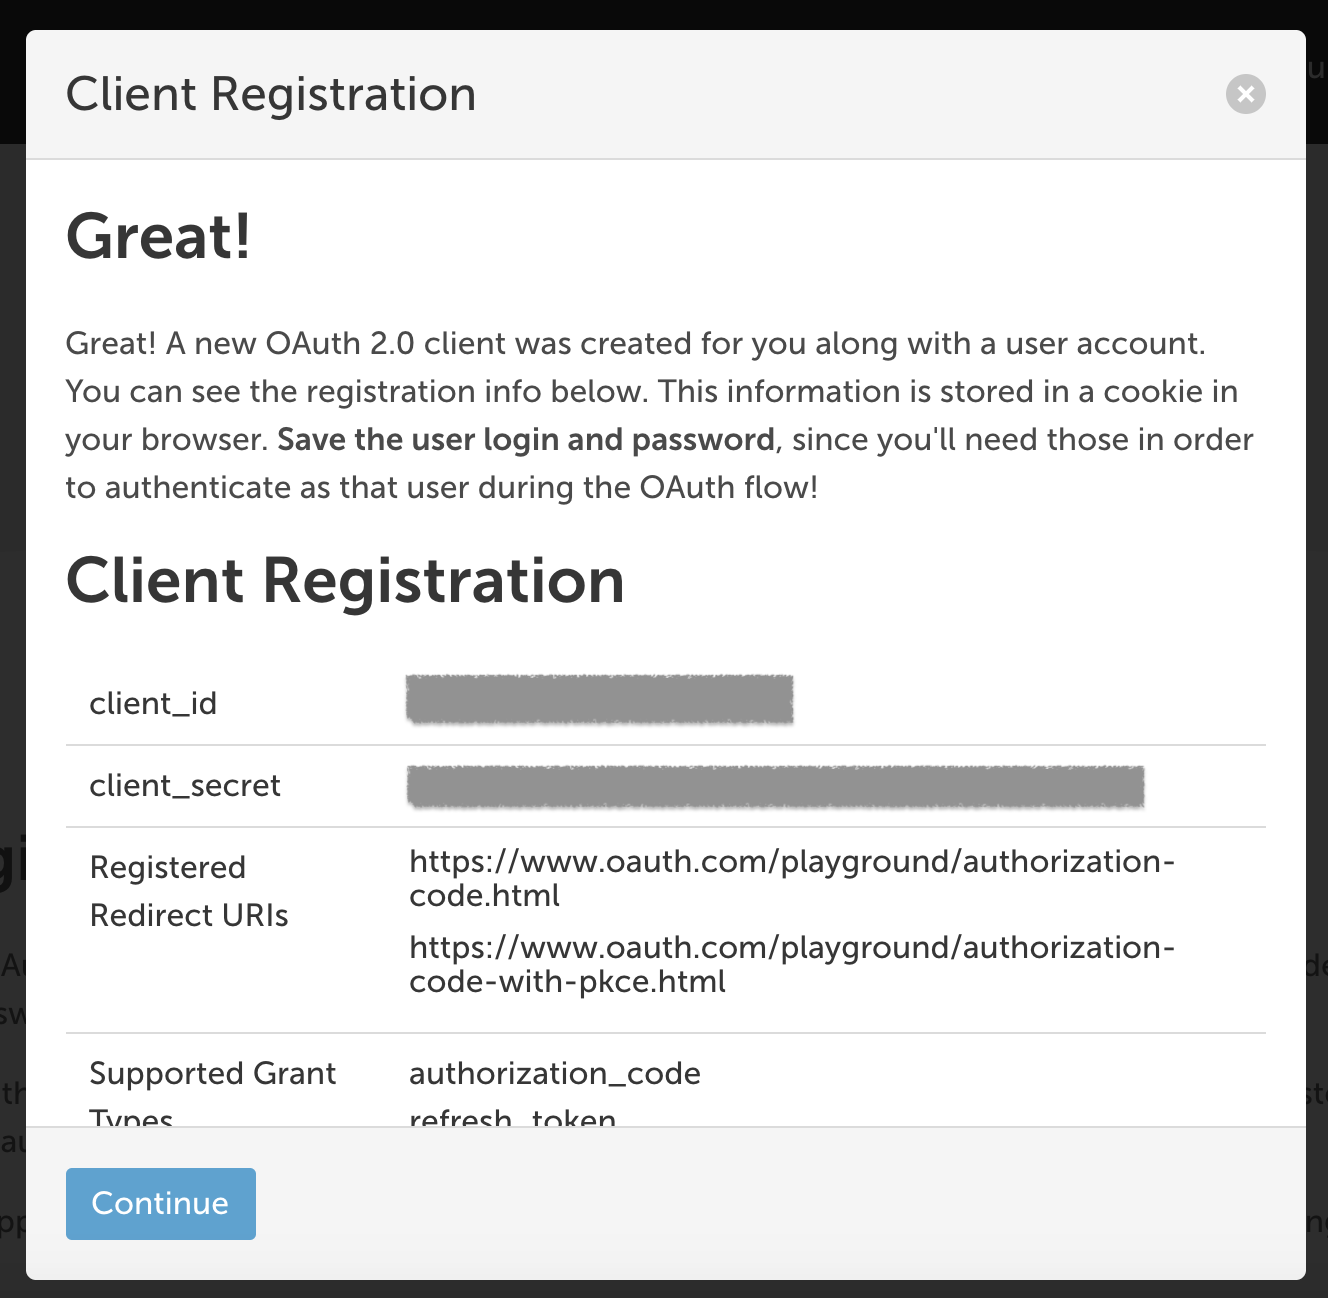Select the redacted client_secret value

775,786
